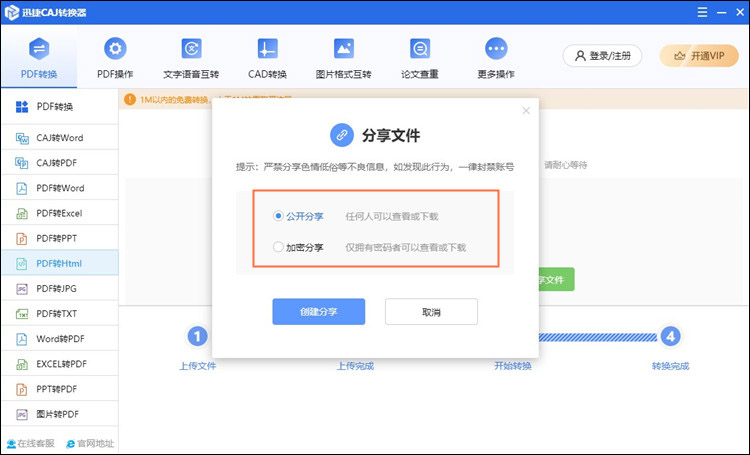Select the 加密分享 radio option
This screenshot has width=750, height=455.
click(278, 247)
